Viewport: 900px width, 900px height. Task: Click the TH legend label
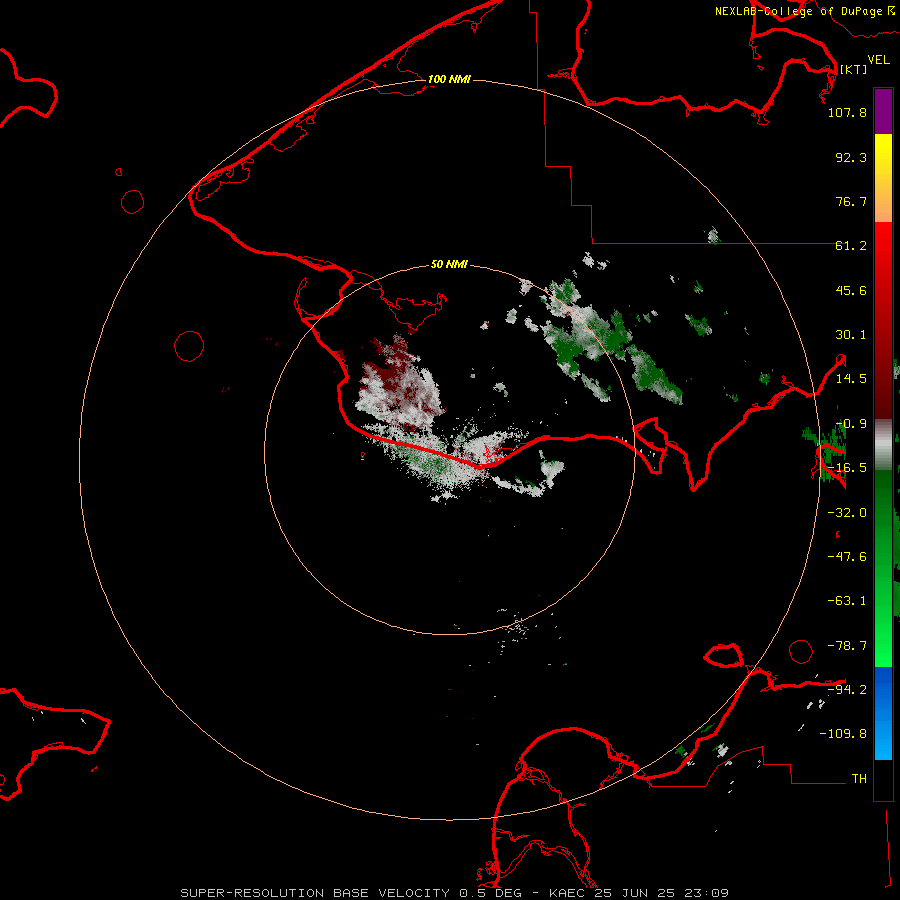click(859, 779)
